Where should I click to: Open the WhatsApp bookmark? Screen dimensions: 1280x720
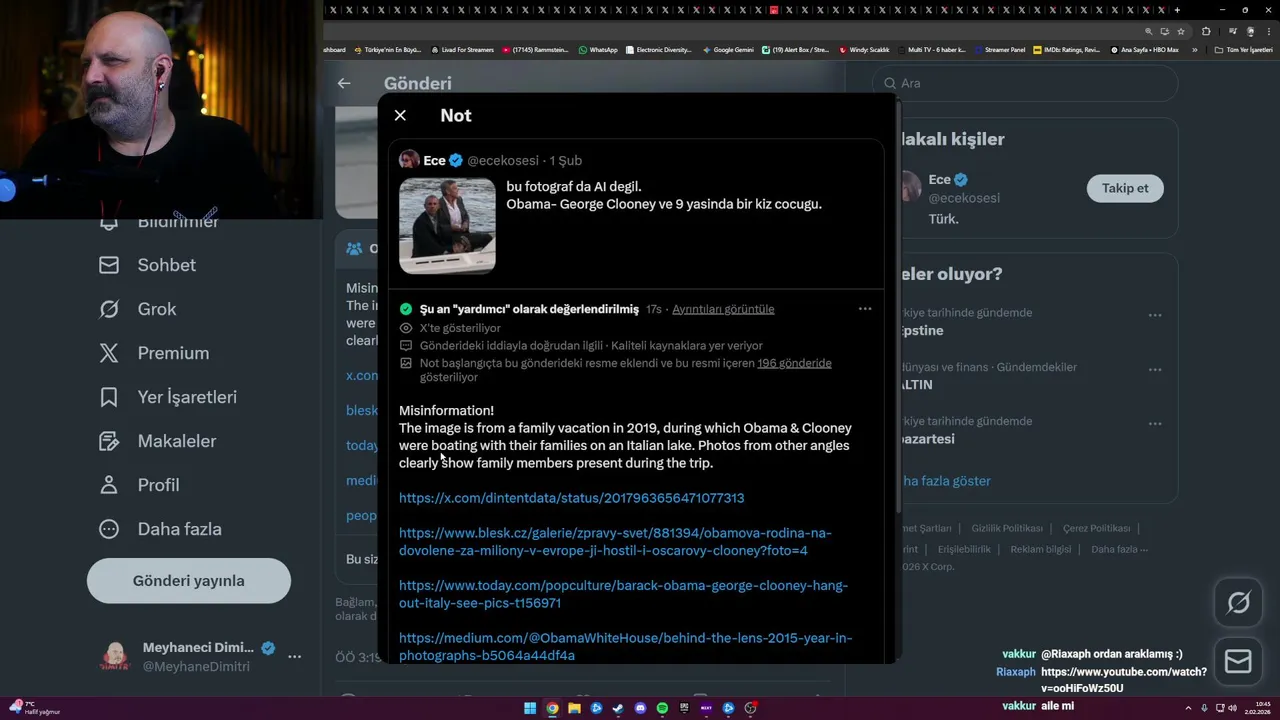(598, 49)
